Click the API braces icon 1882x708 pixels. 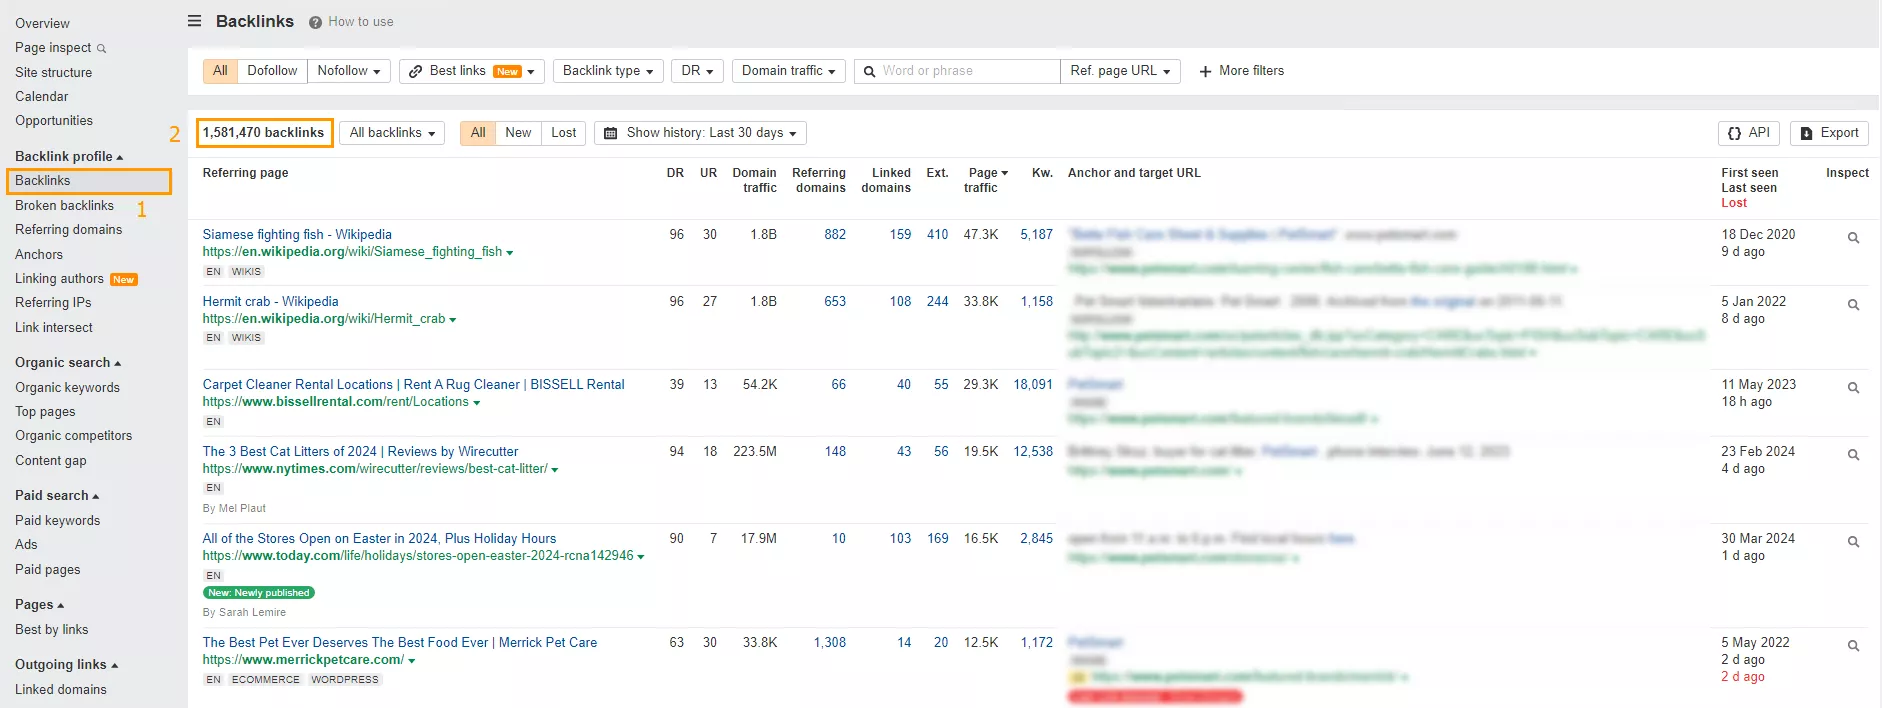[1734, 133]
